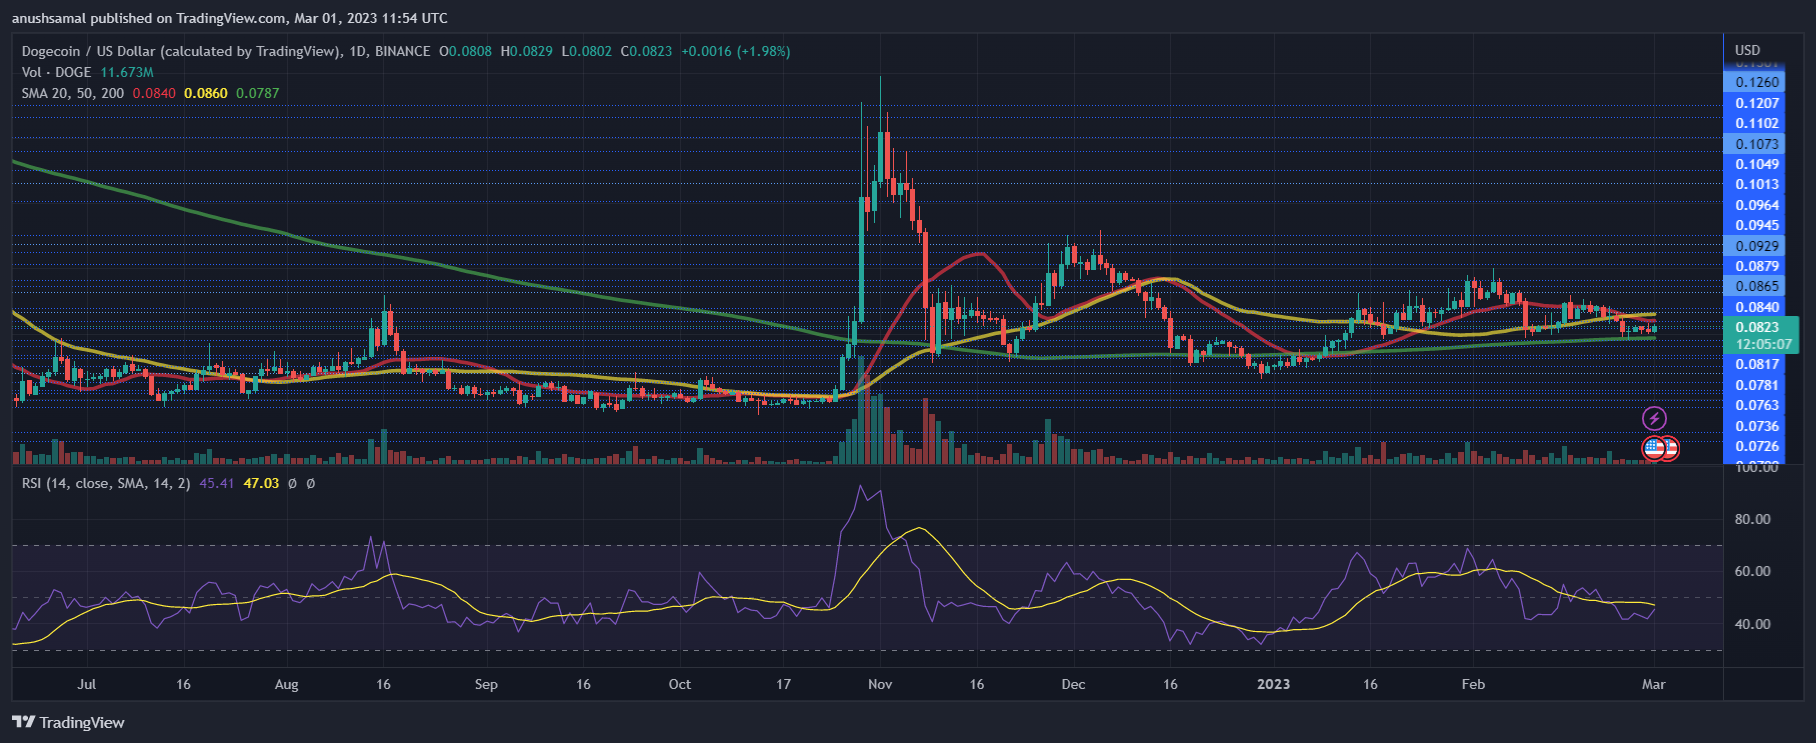The image size is (1816, 743).
Task: Click the USD currency label on price axis
Action: click(1747, 50)
